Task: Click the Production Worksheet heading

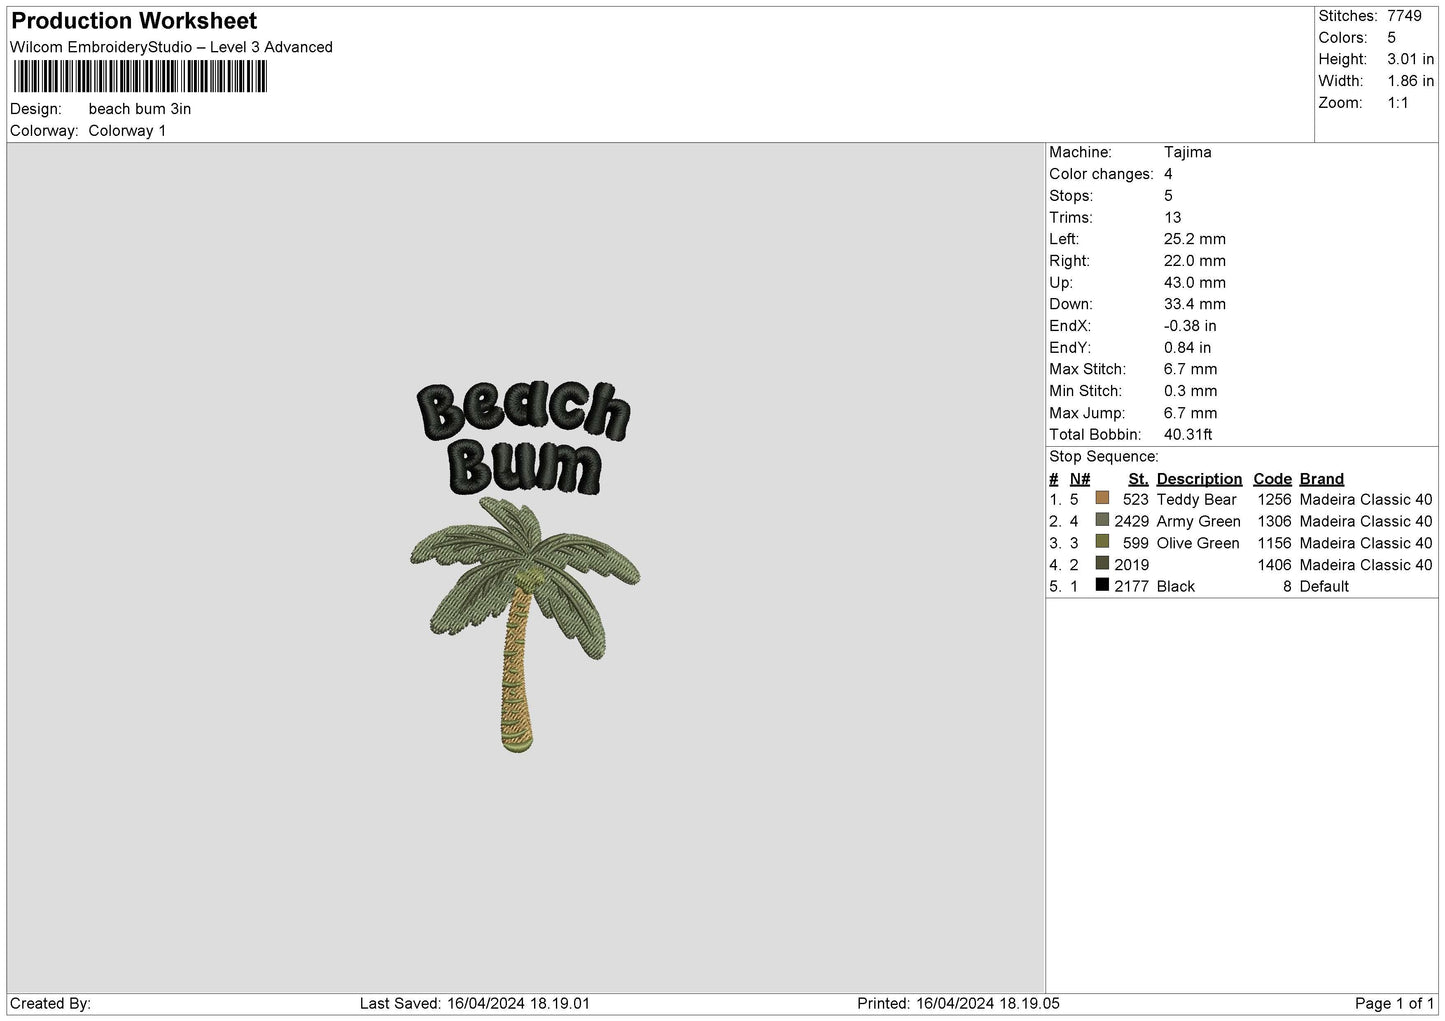Action: pos(134,21)
